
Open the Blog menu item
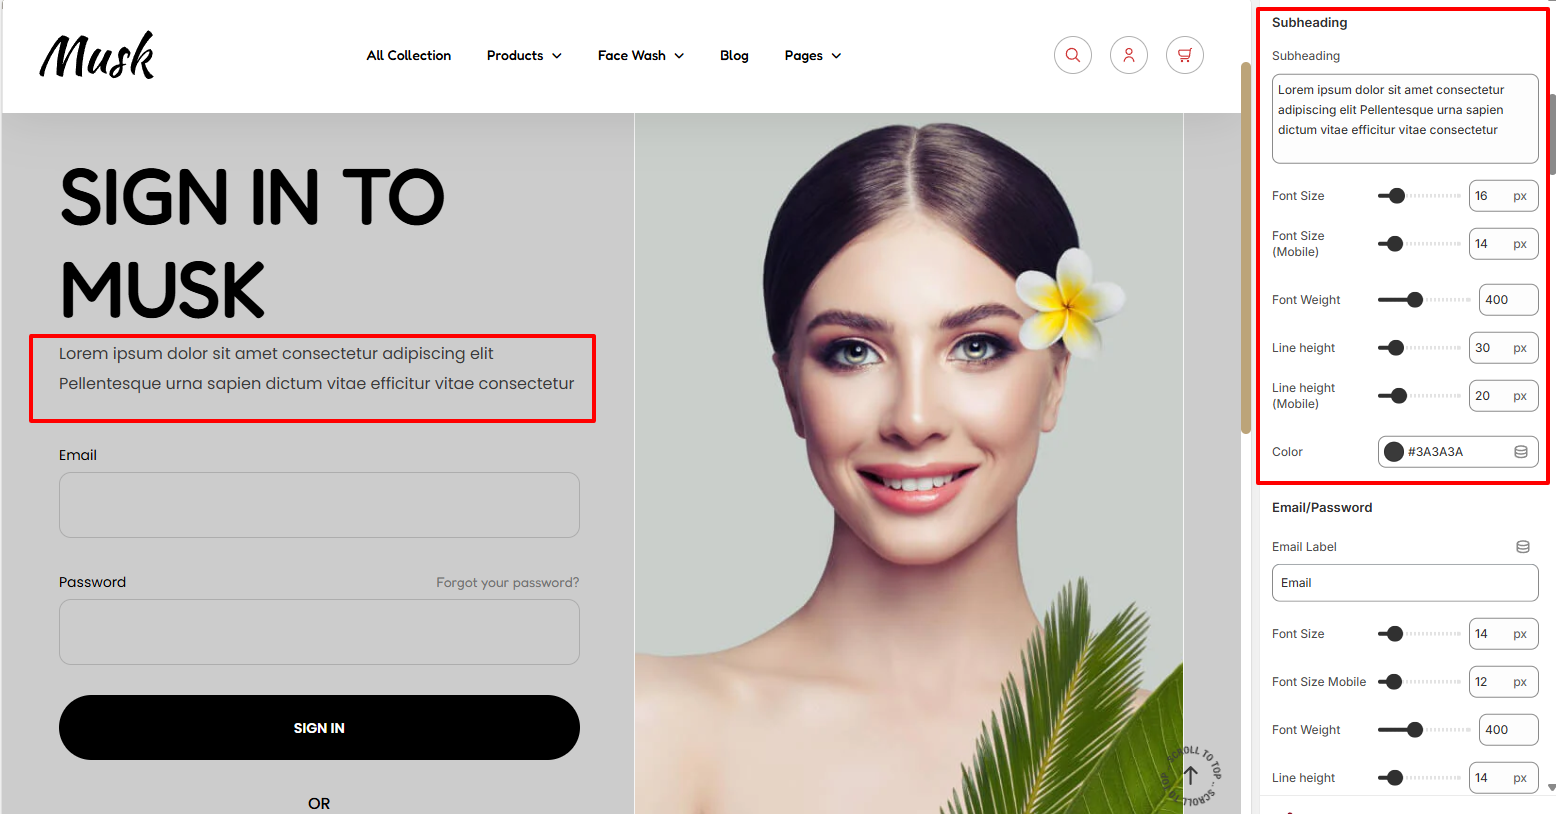pyautogui.click(x=734, y=55)
